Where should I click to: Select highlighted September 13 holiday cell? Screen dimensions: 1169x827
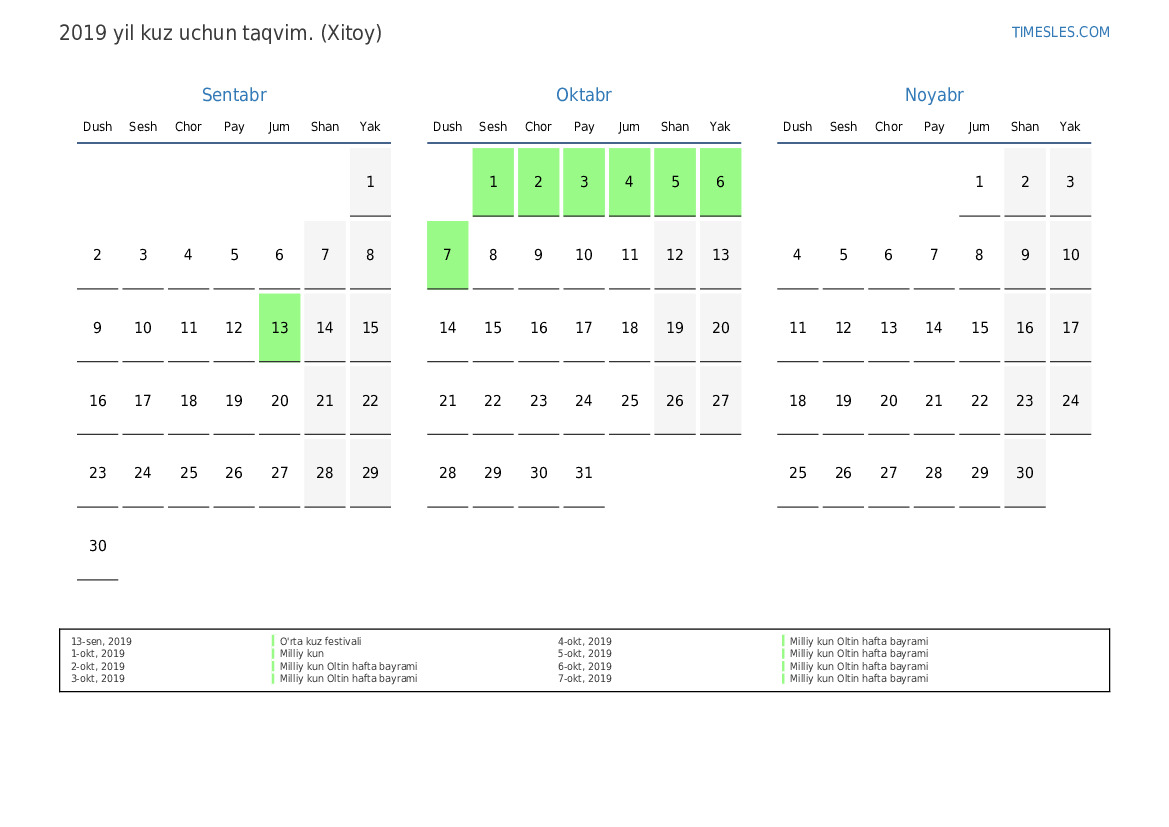click(x=280, y=327)
